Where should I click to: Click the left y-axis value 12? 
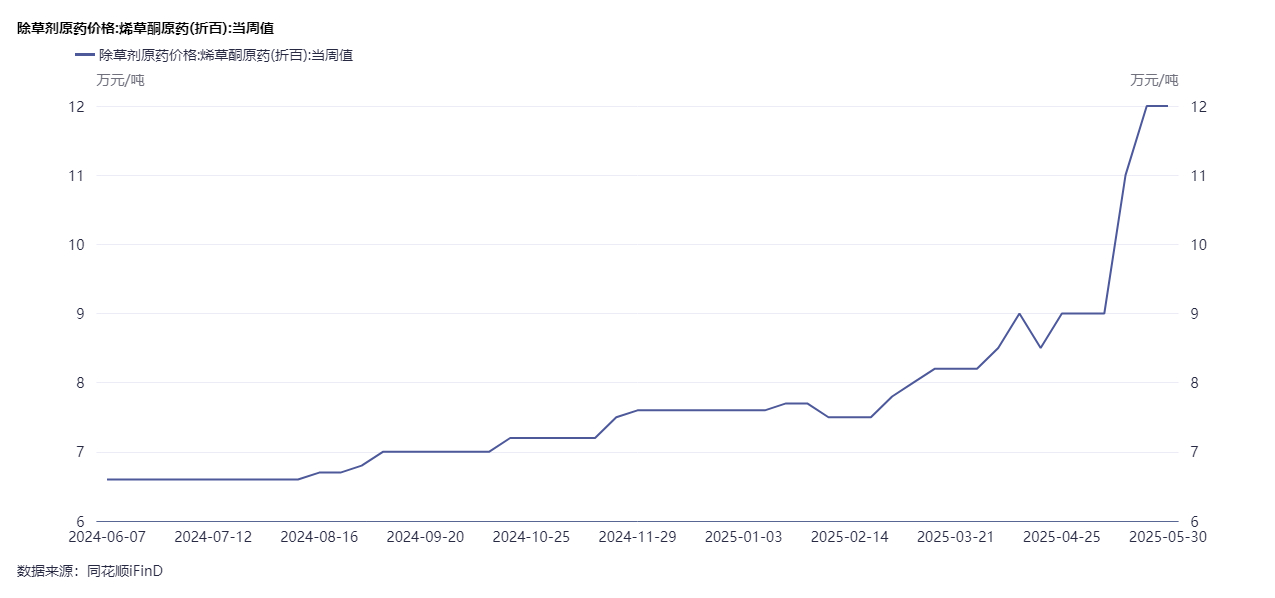click(x=76, y=107)
